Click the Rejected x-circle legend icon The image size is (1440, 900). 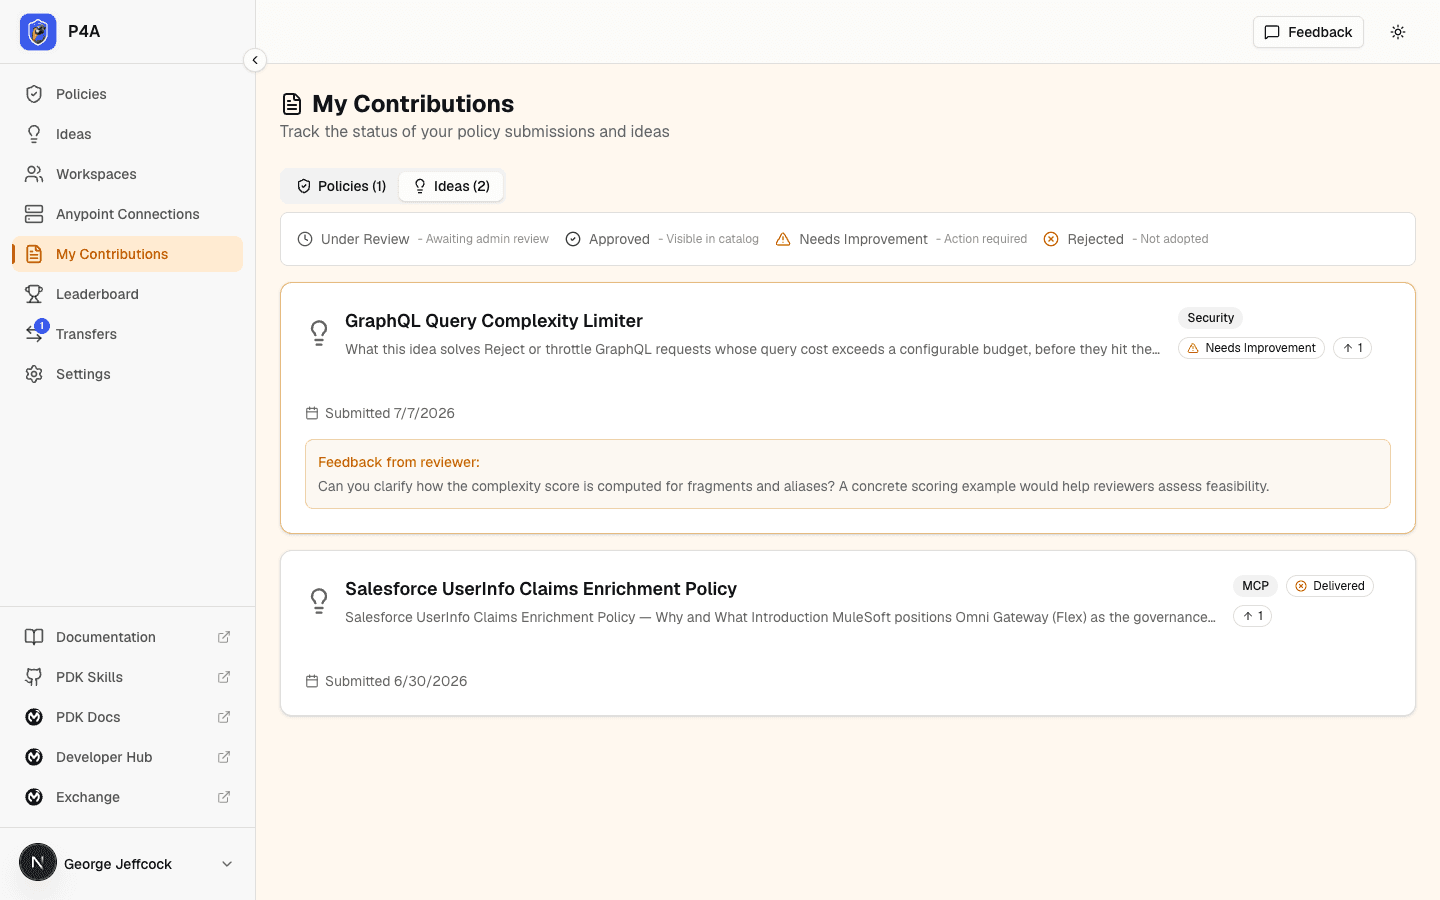(1051, 239)
